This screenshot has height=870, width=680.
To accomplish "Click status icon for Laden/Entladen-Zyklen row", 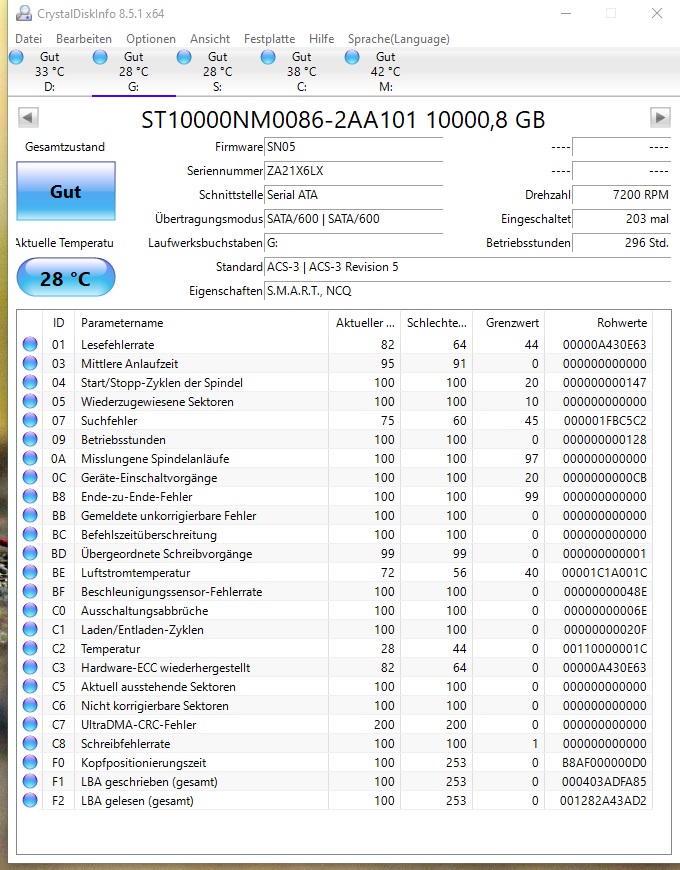I will click(30, 629).
